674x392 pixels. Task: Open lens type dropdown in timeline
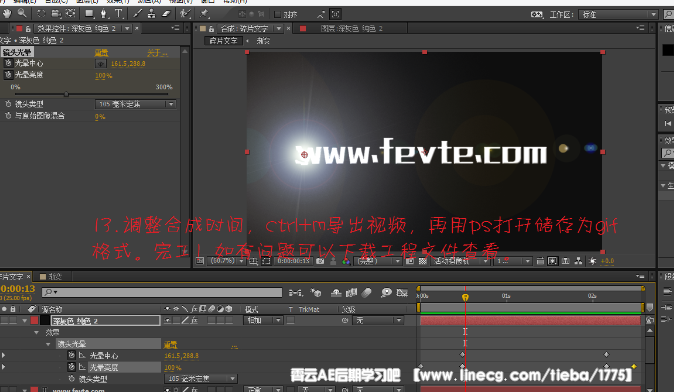point(200,379)
